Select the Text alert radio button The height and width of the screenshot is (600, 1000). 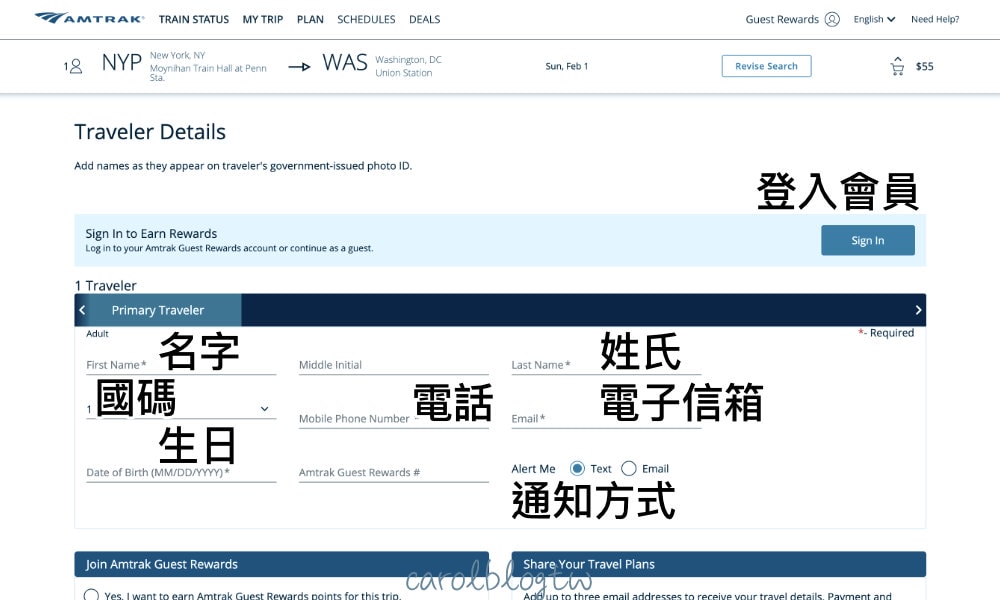point(577,469)
